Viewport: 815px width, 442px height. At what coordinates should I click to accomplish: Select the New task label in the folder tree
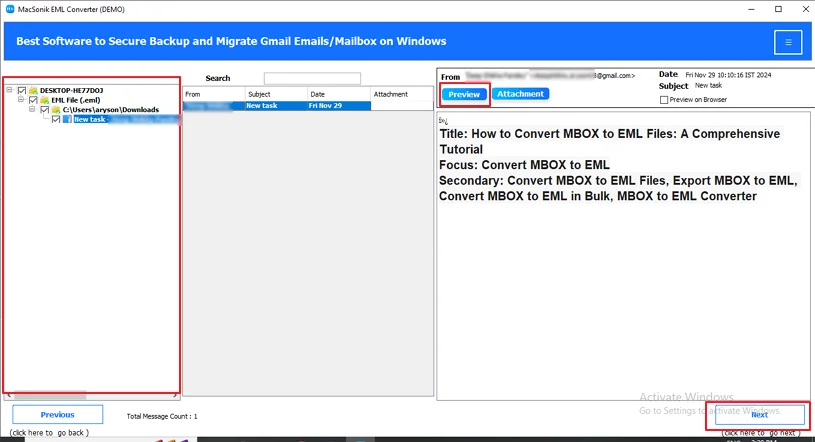tap(89, 120)
